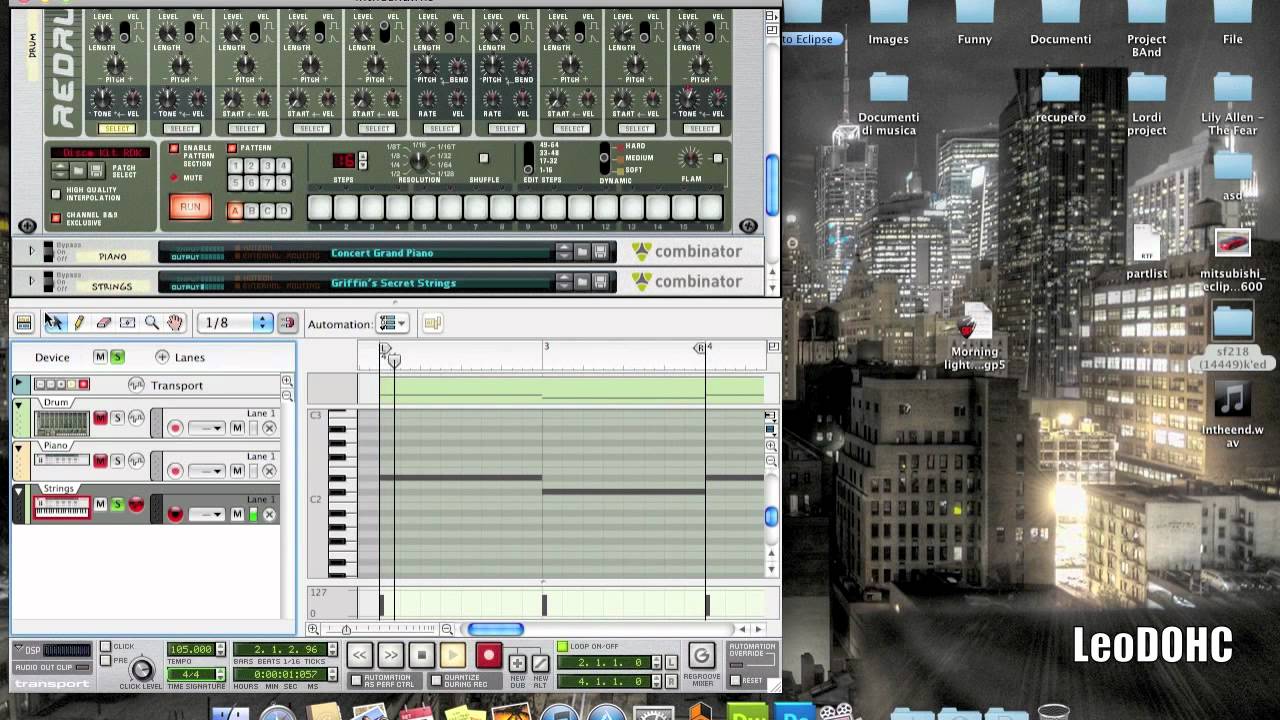Solo the Drum track

117,418
